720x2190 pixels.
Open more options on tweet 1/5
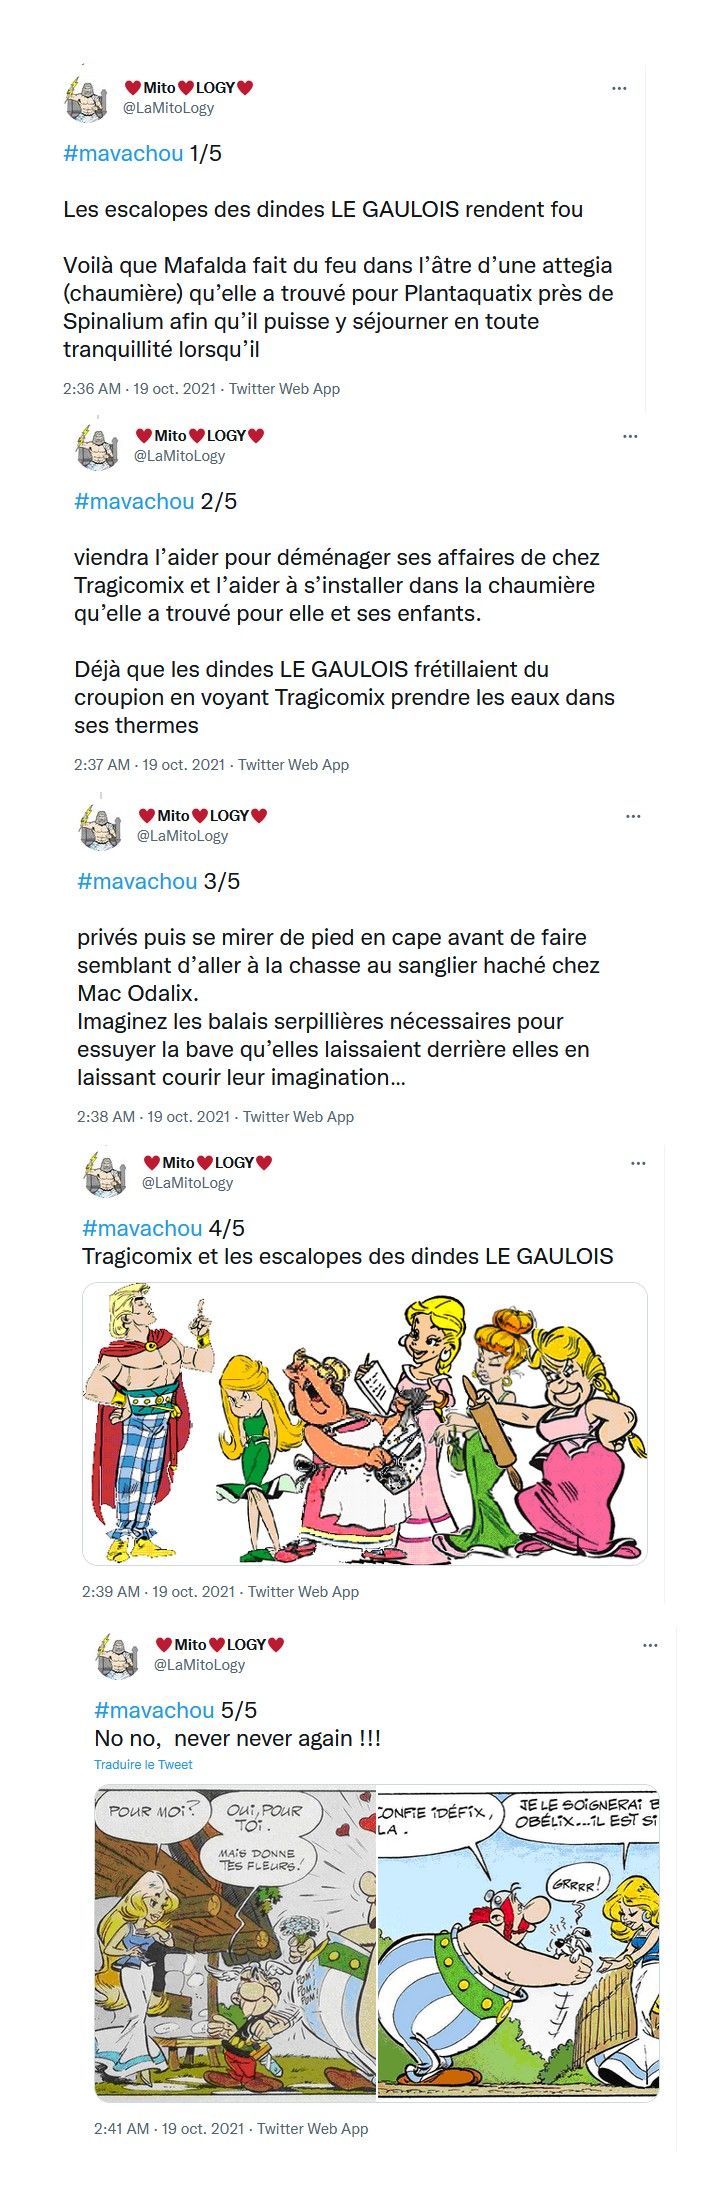pyautogui.click(x=619, y=88)
